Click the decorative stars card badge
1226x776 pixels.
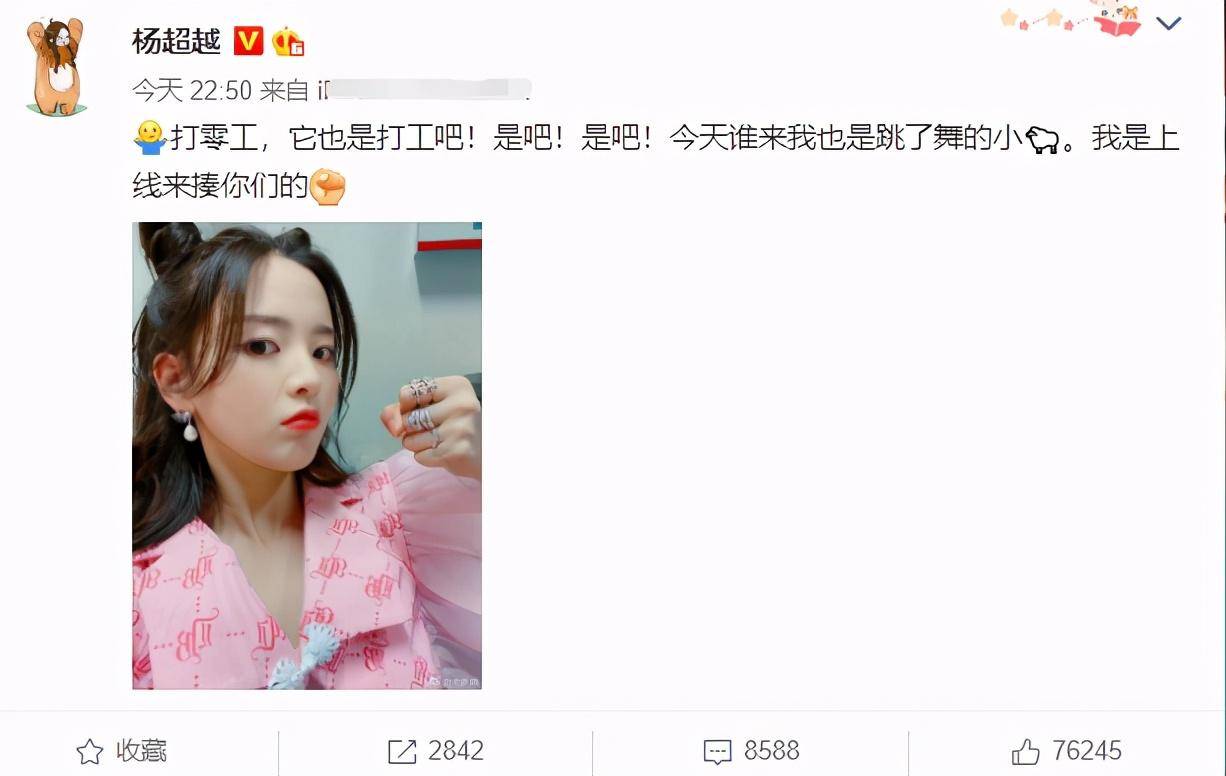1071,20
